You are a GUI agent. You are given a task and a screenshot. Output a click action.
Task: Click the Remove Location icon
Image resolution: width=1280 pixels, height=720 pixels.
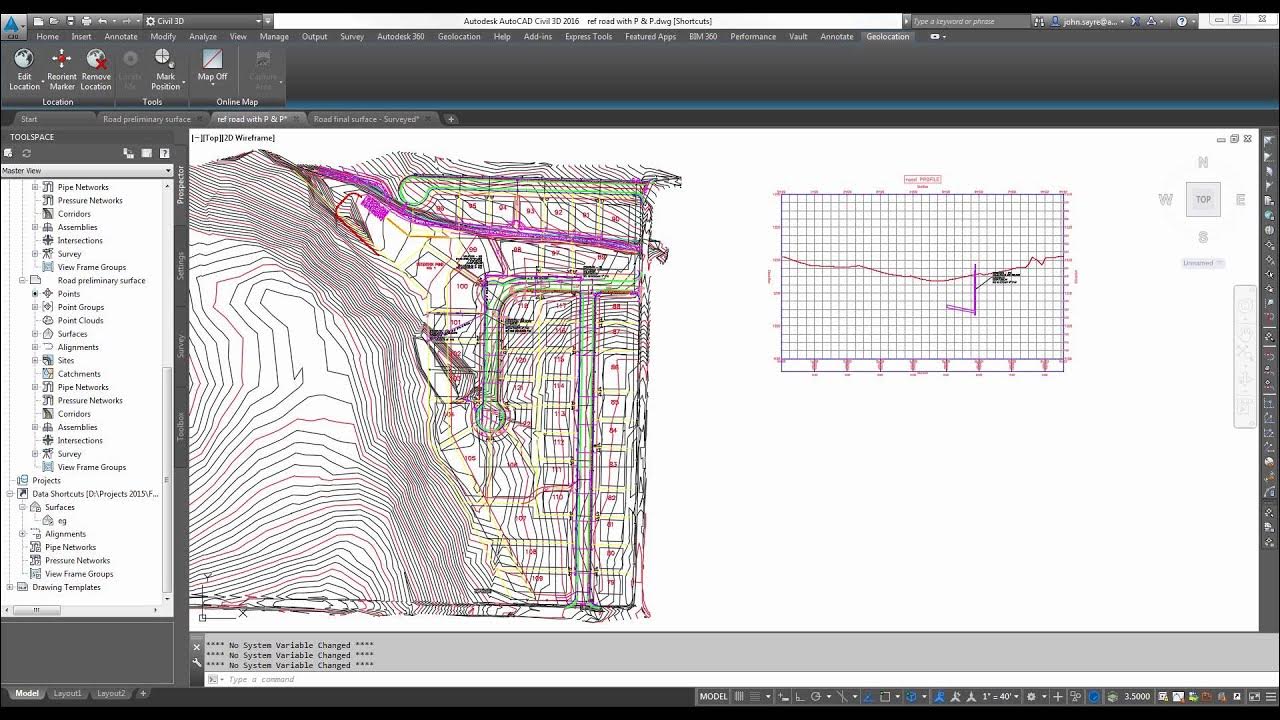(x=96, y=69)
